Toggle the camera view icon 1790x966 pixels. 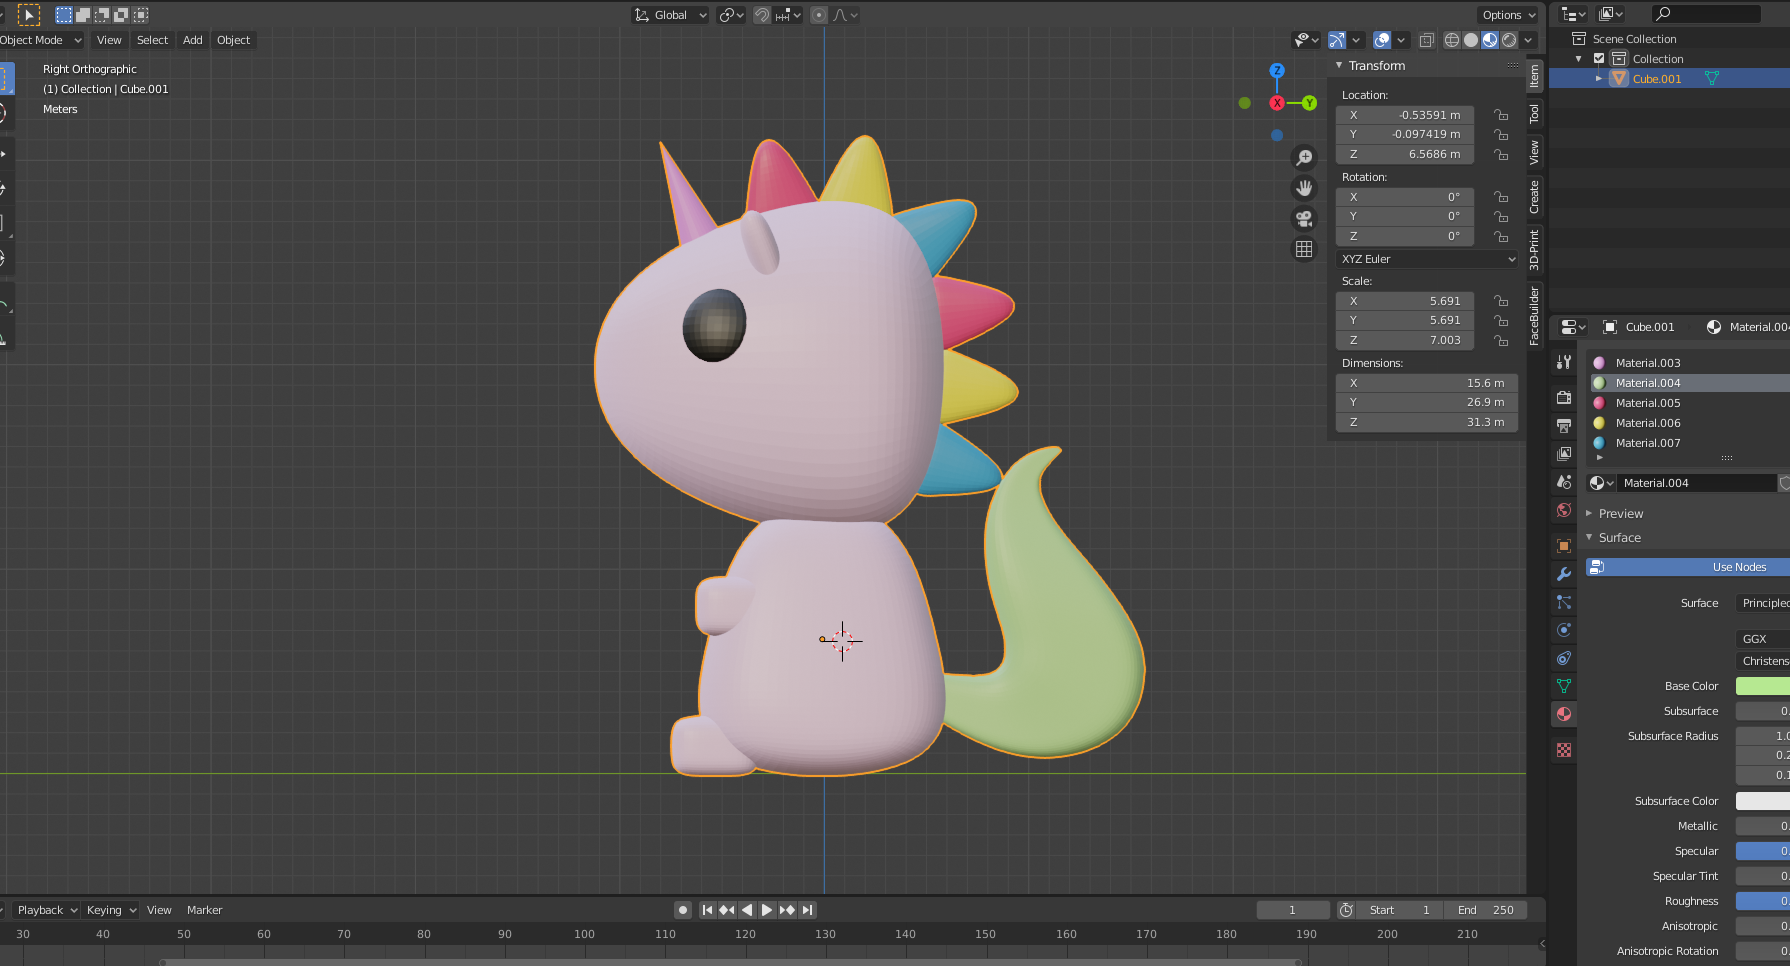(1304, 219)
